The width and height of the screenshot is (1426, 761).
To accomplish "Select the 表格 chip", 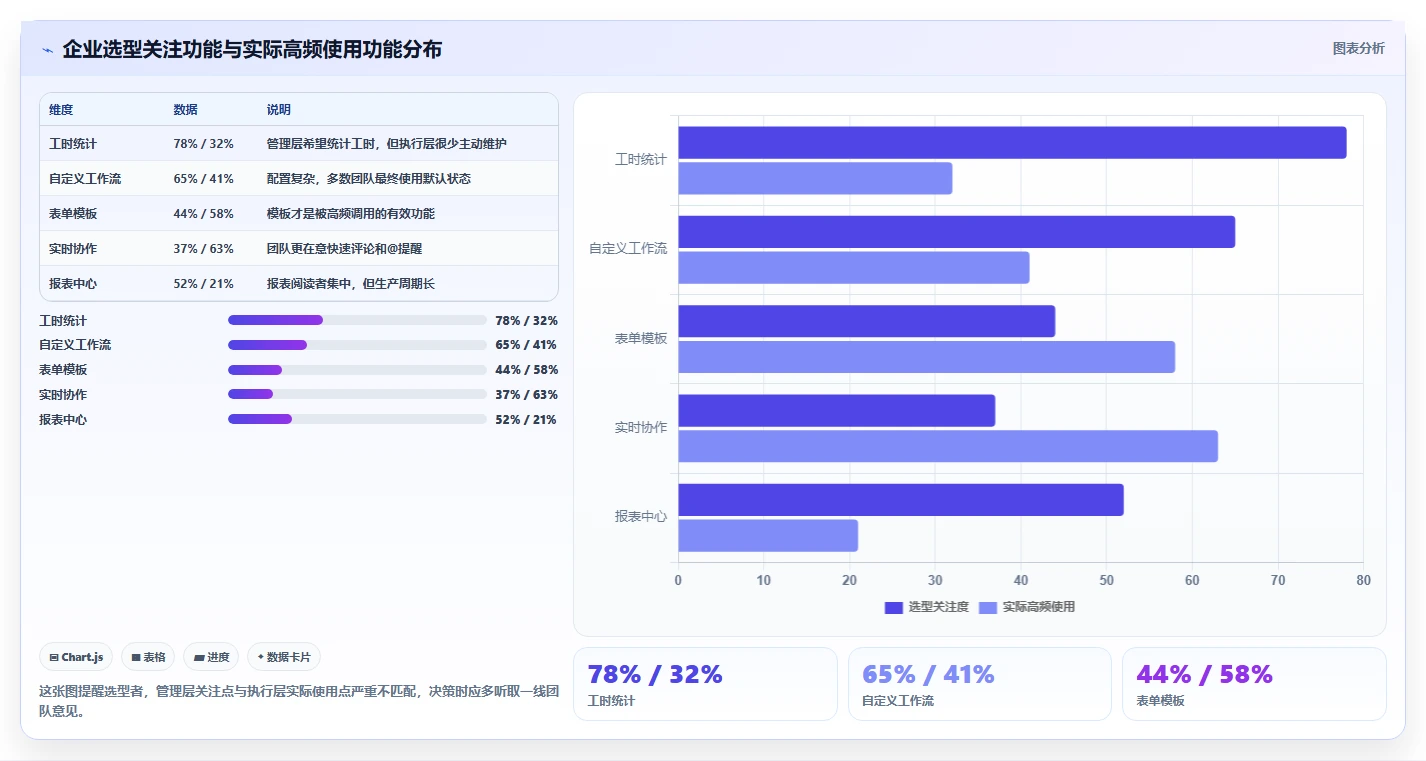I will coord(148,657).
